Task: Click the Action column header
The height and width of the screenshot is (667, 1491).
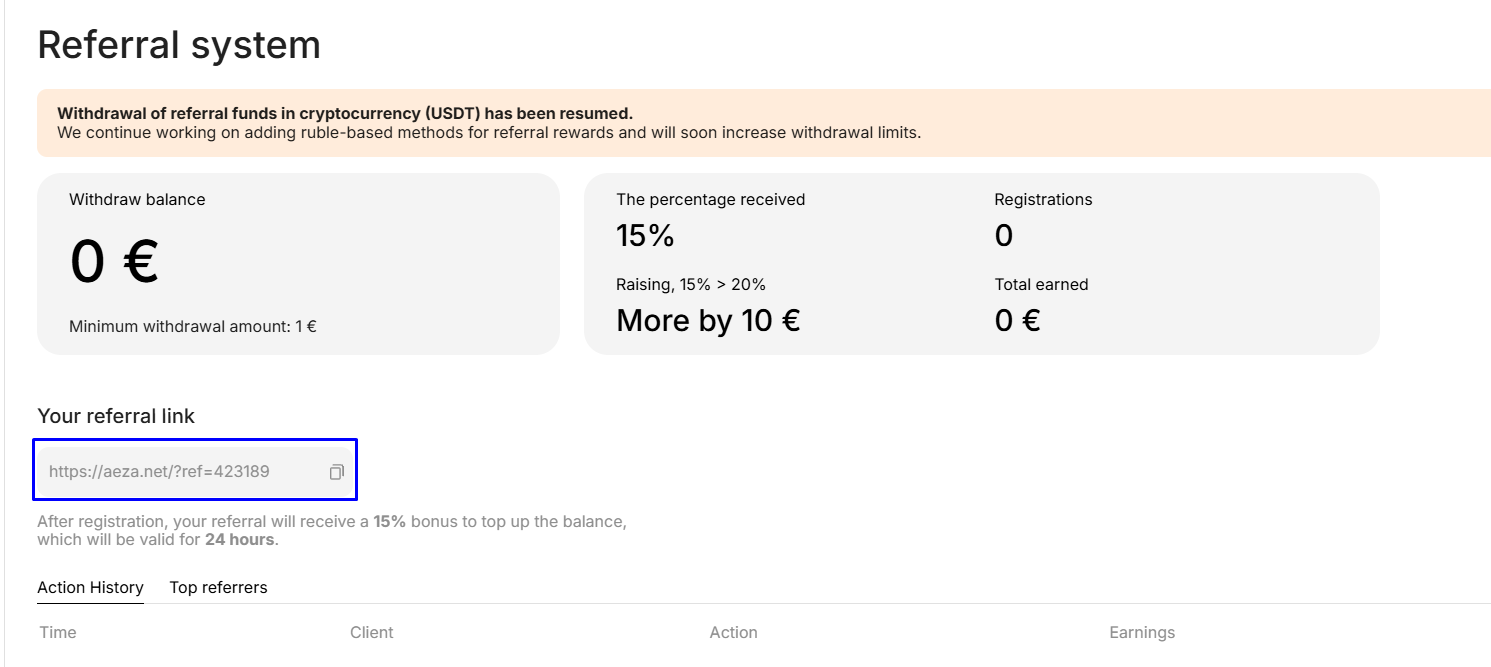Action: [733, 632]
